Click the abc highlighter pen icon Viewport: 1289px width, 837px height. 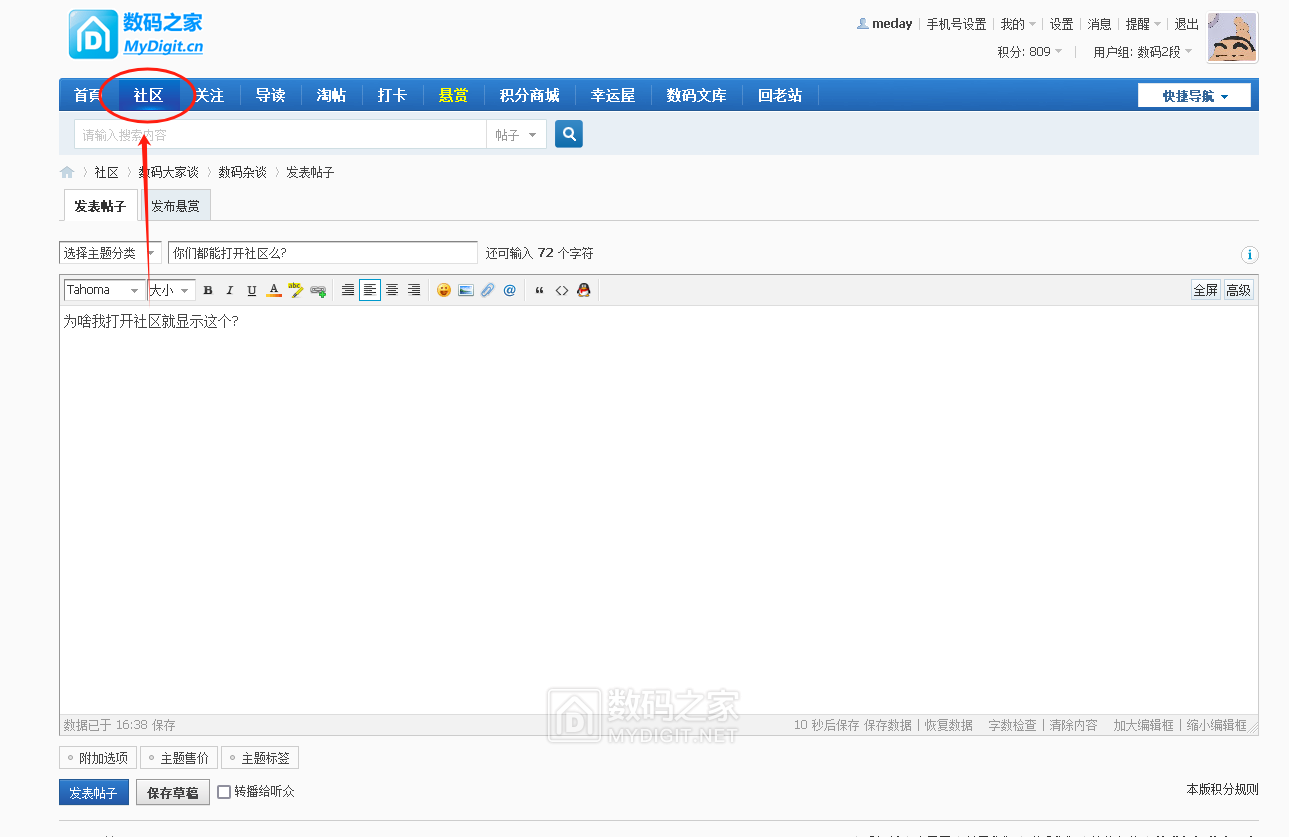pos(295,290)
